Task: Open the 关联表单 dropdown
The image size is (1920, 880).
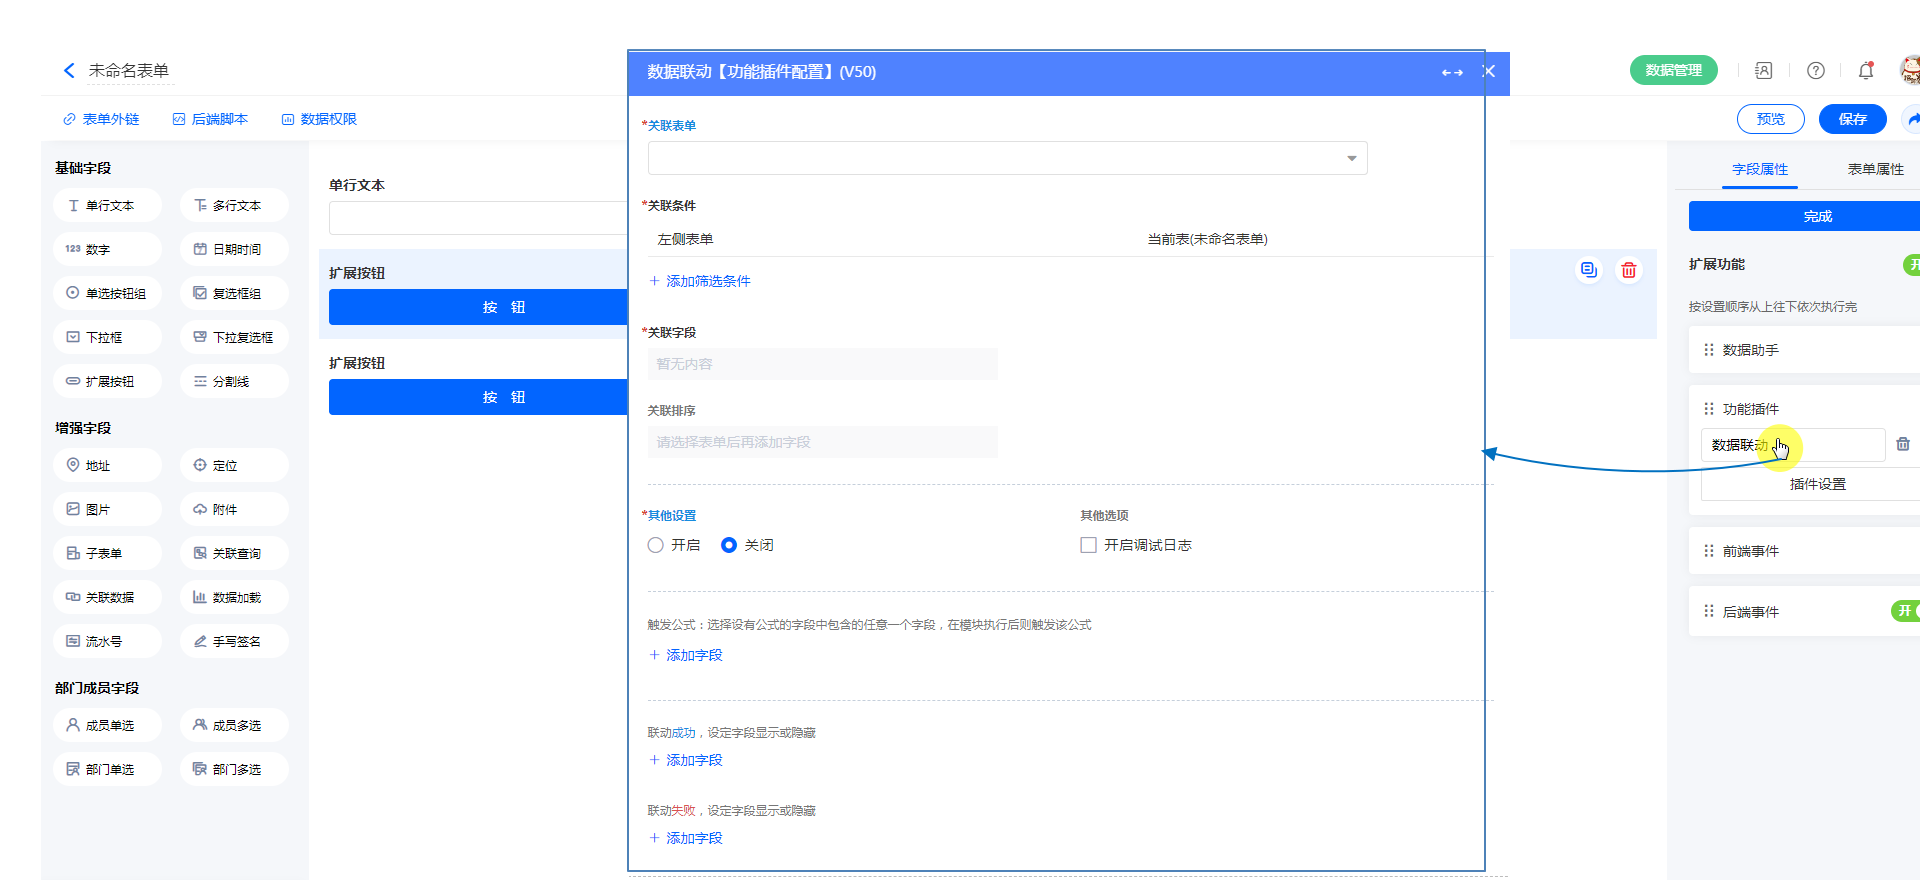Action: pos(1007,158)
